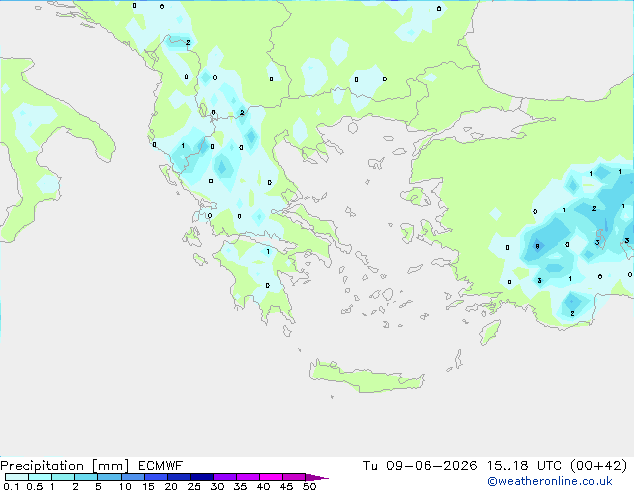The height and width of the screenshot is (490, 634).
Task: Click the "30" legend scale label
Action: pyautogui.click(x=217, y=486)
